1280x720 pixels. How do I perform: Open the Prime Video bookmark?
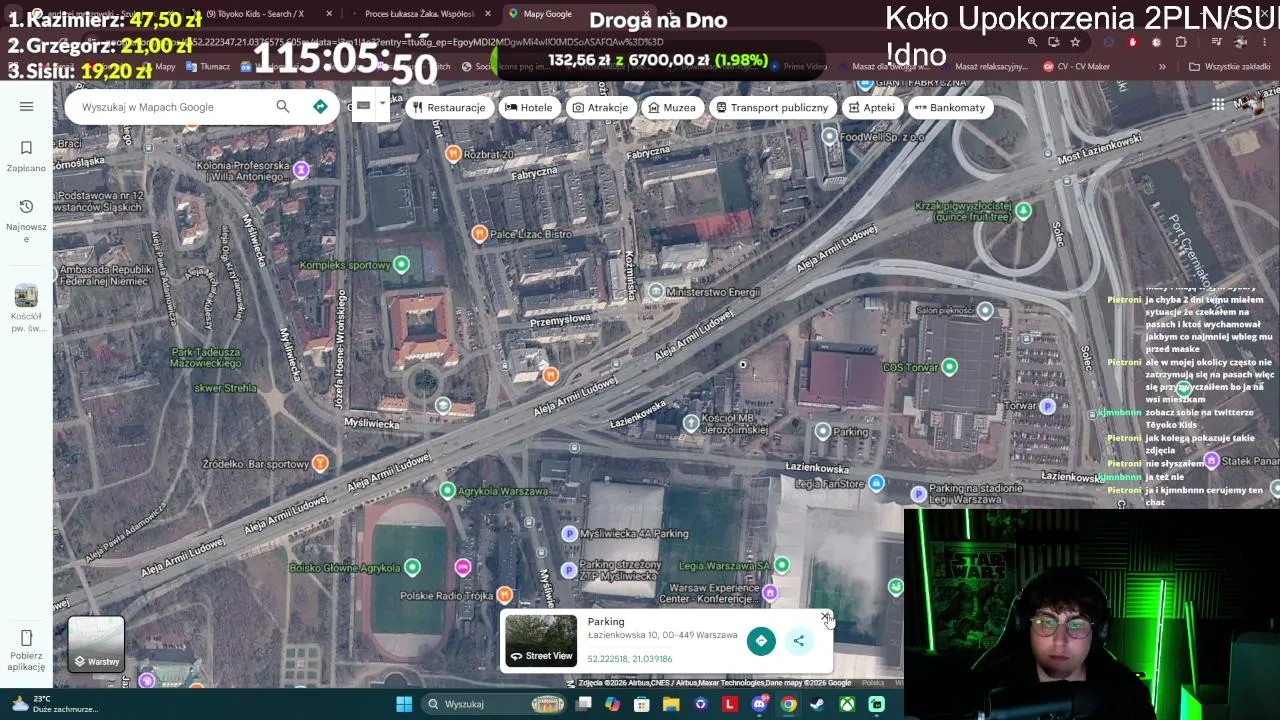[x=798, y=67]
